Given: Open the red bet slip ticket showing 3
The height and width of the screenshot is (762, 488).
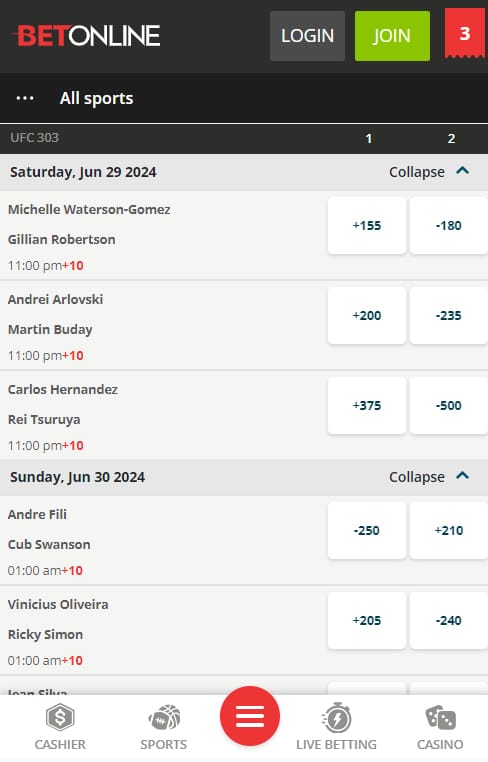Looking at the screenshot, I should [465, 34].
